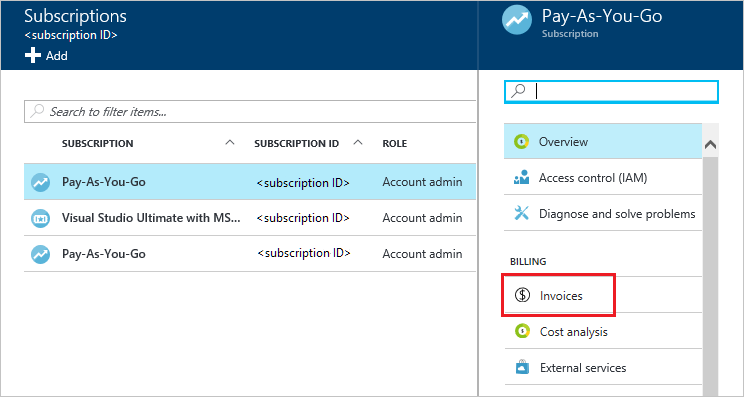Click the ROLE column header

[x=395, y=143]
